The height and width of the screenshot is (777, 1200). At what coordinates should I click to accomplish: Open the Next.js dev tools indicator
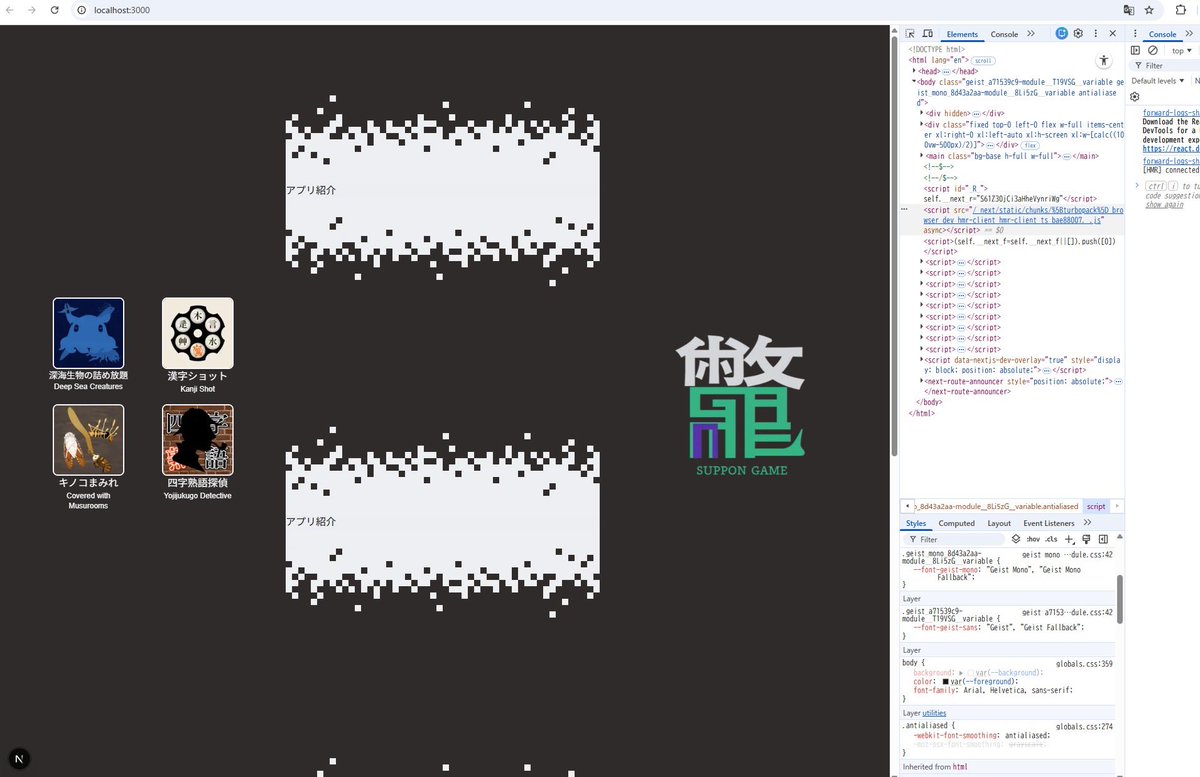pyautogui.click(x=19, y=759)
